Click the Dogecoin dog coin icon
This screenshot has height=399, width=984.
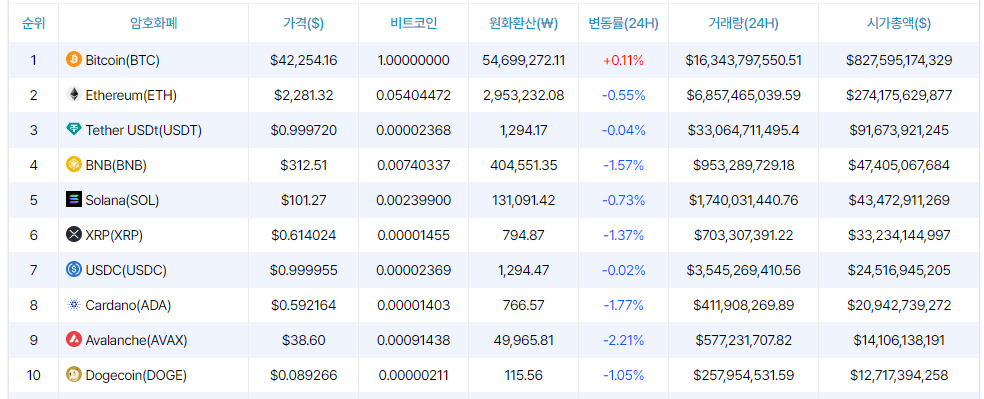tap(74, 375)
